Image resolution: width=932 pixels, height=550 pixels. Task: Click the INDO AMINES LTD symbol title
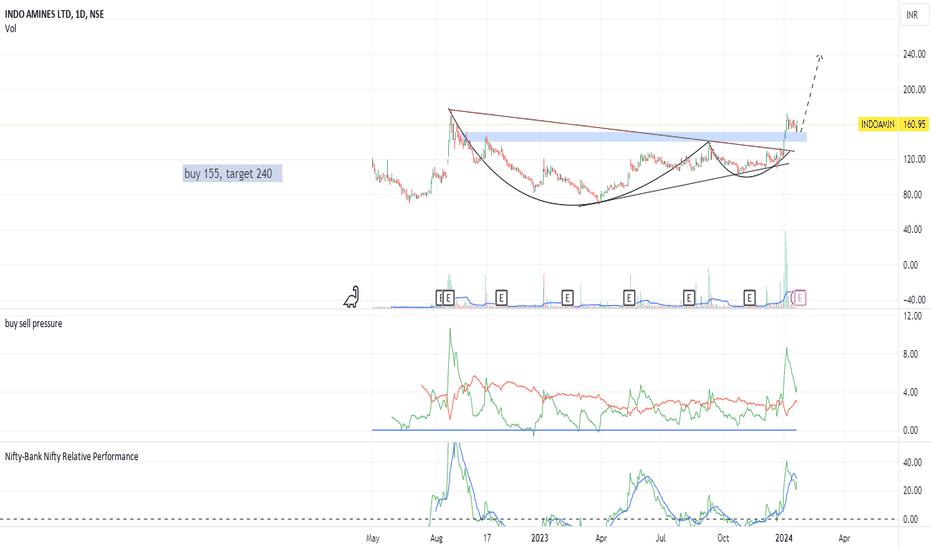(x=54, y=14)
